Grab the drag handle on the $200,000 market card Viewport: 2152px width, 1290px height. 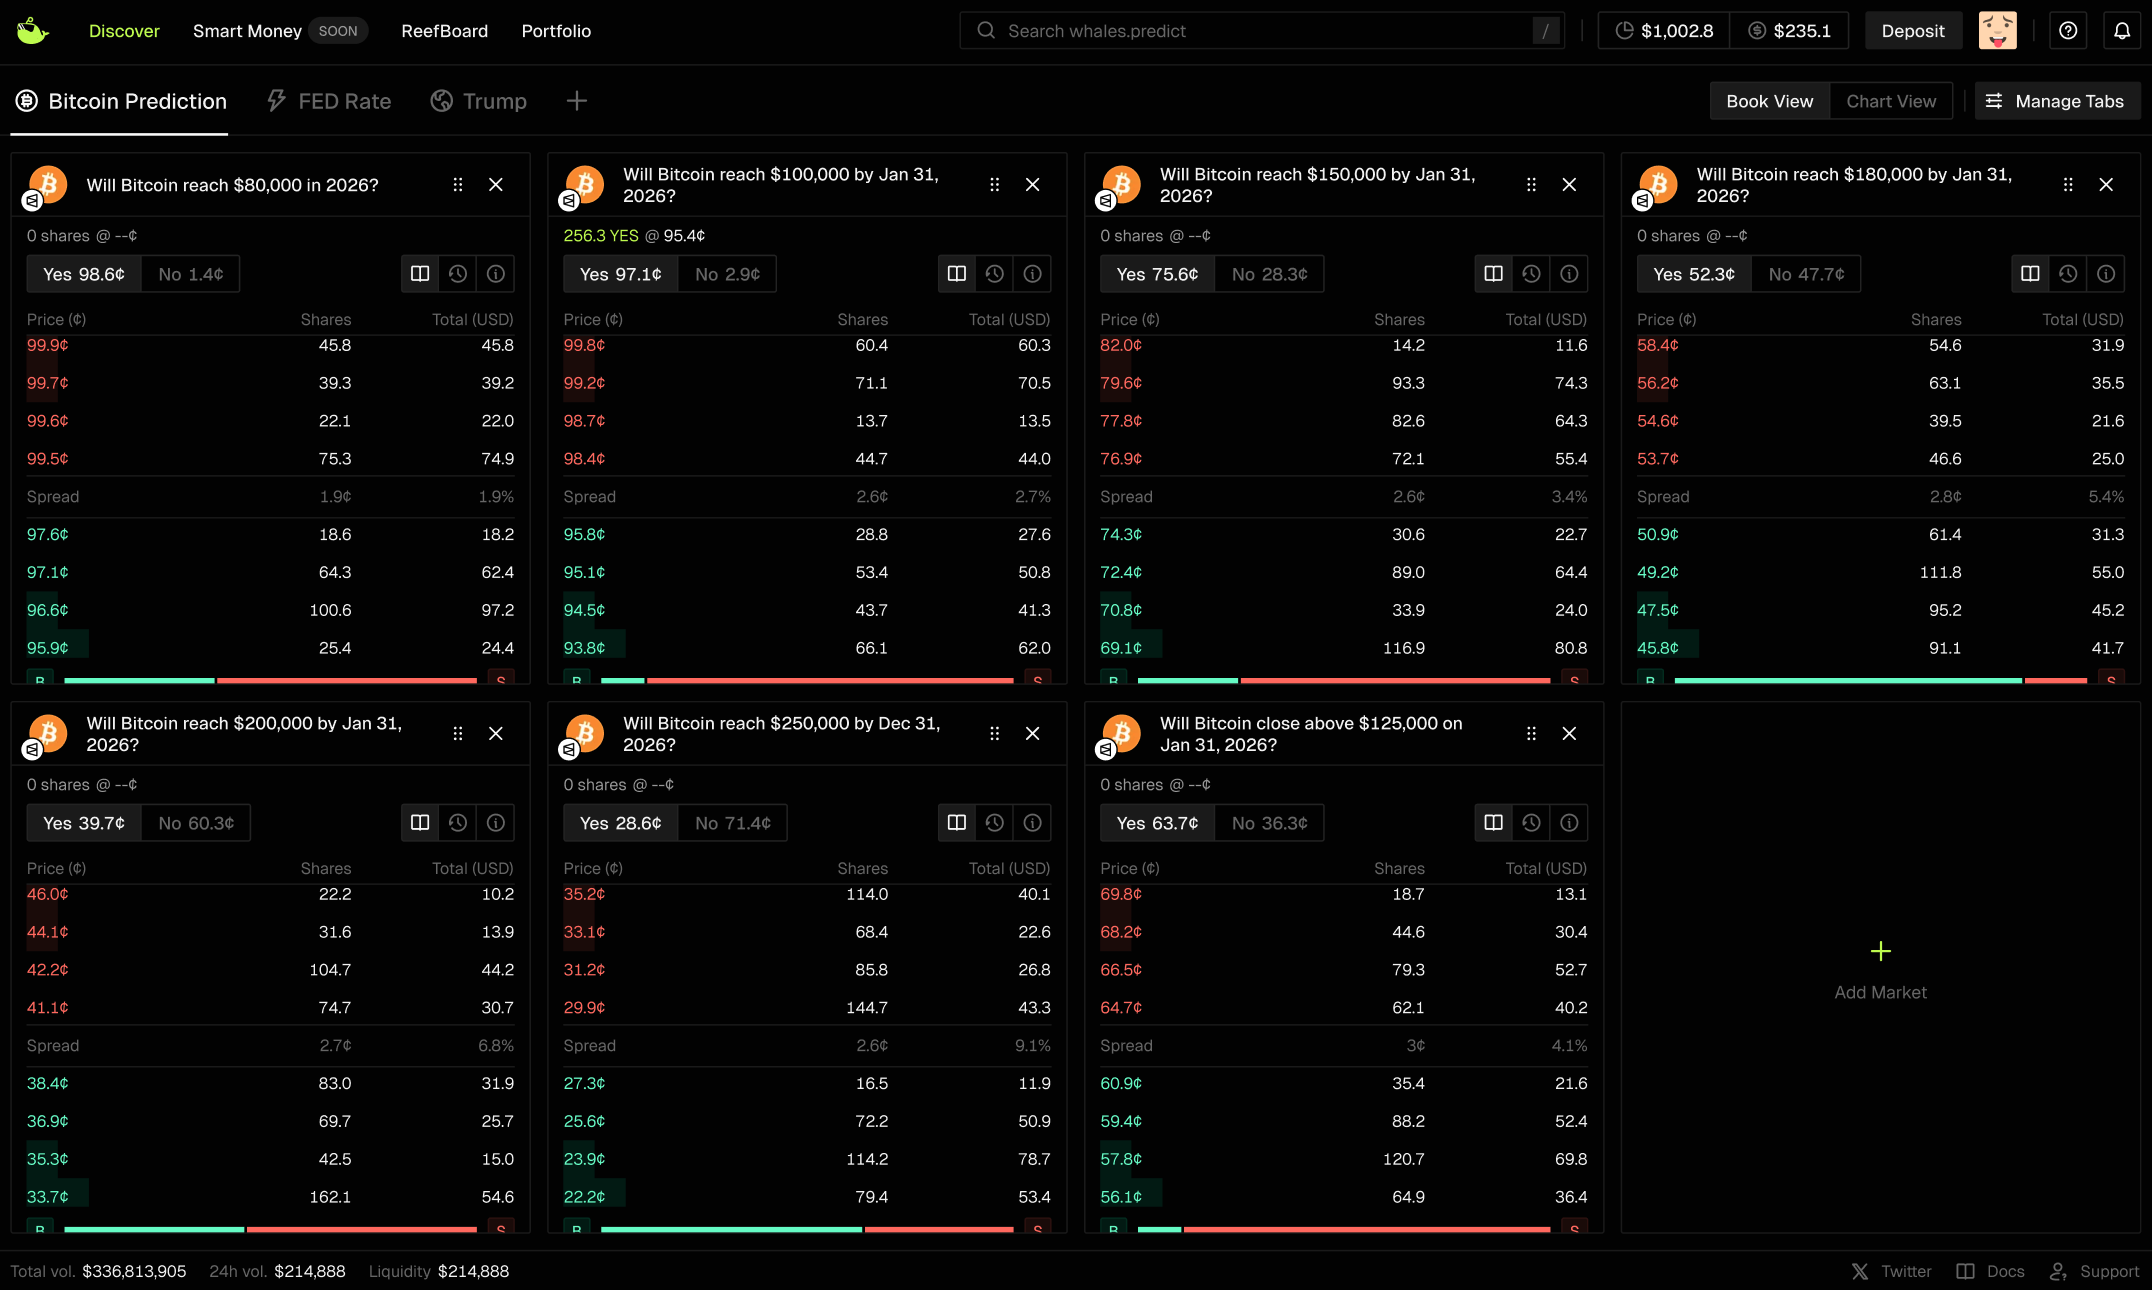(457, 733)
